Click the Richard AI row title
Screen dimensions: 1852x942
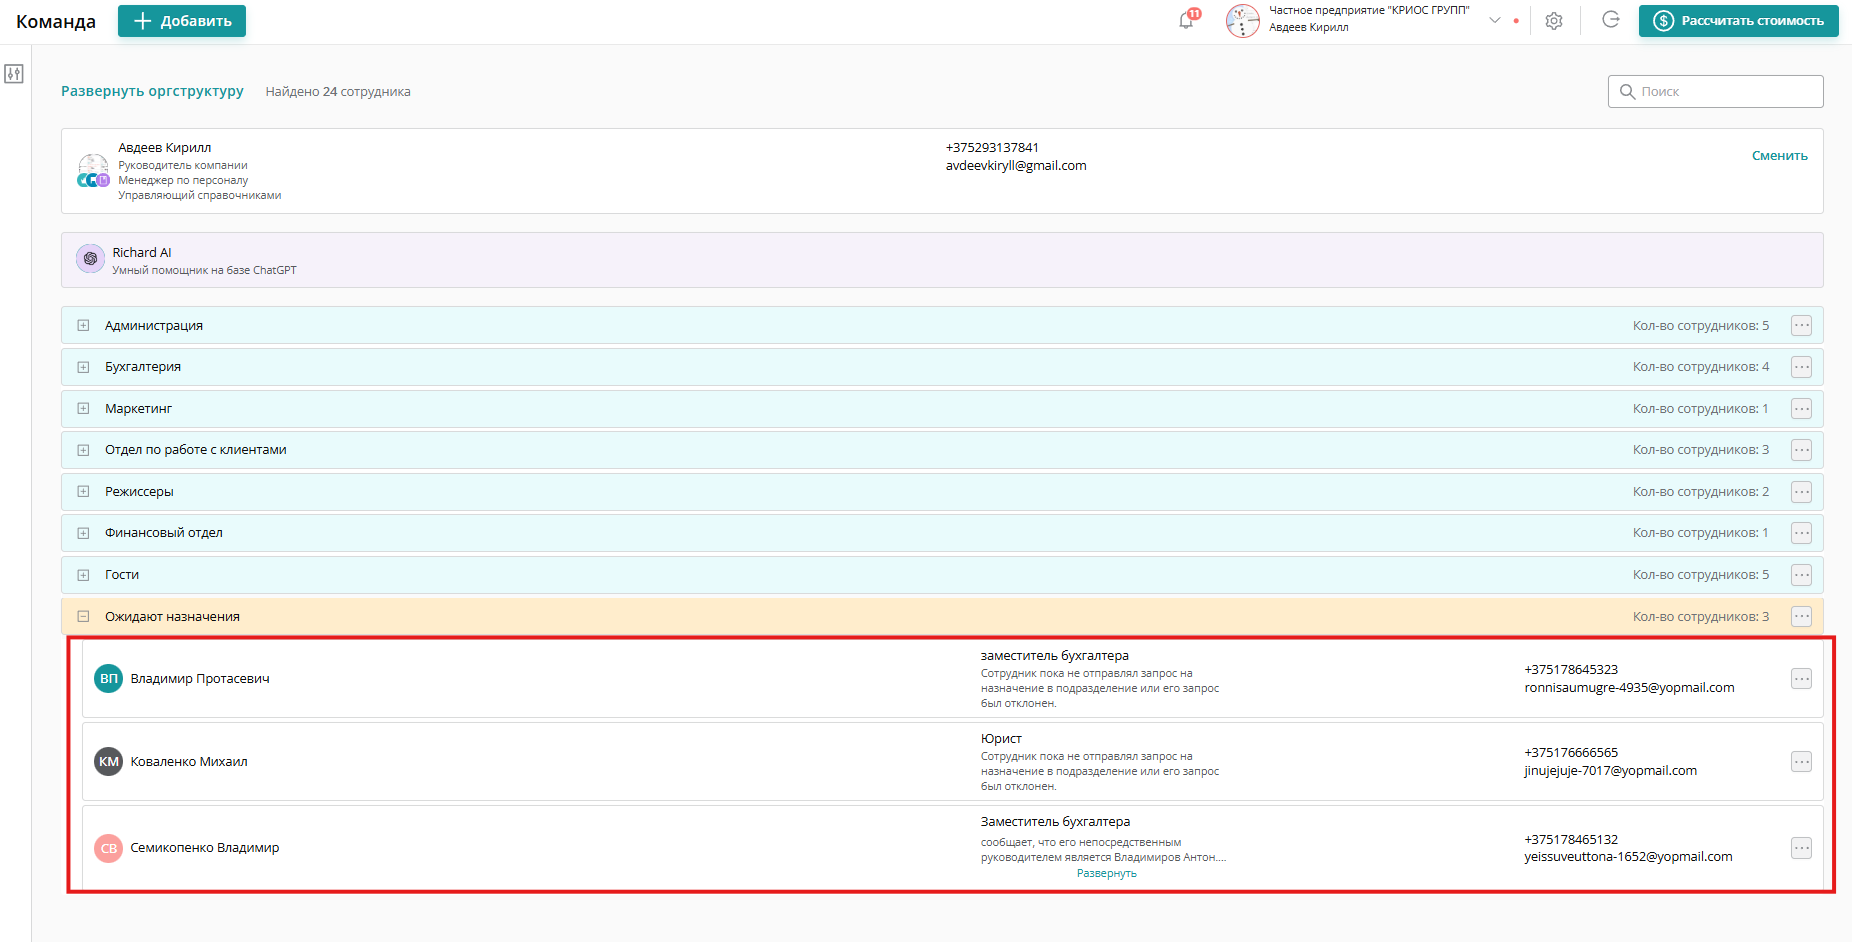tap(142, 253)
